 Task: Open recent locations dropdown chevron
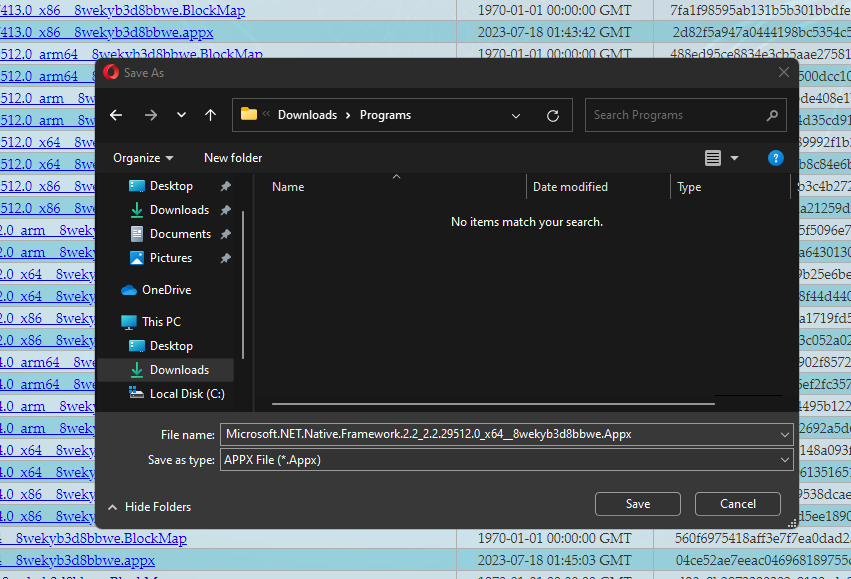[x=181, y=115]
